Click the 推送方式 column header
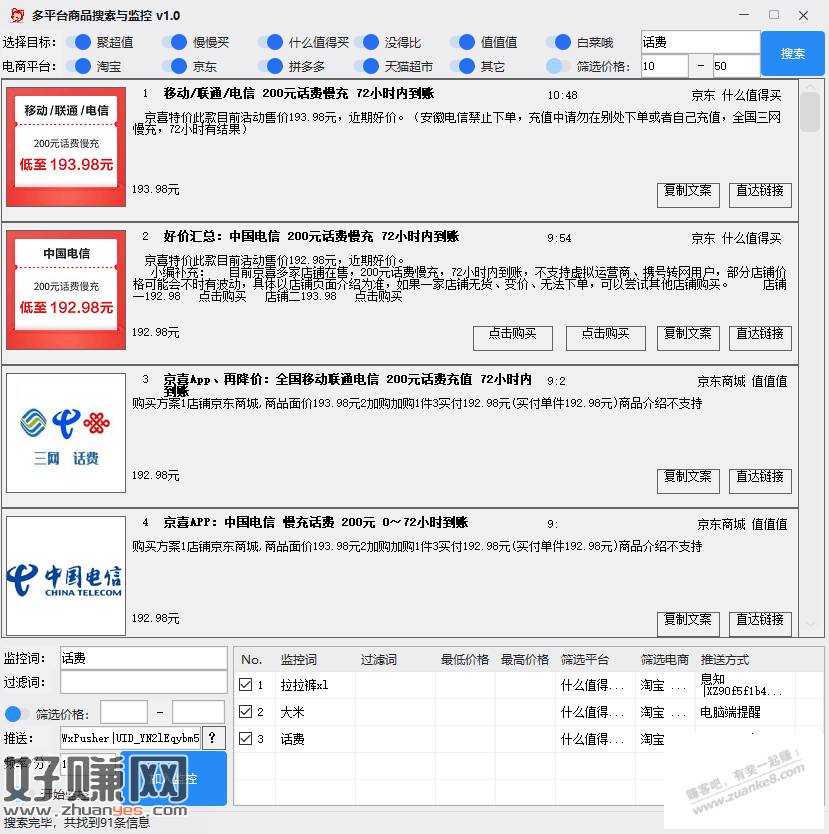This screenshot has width=829, height=834. [x=725, y=660]
